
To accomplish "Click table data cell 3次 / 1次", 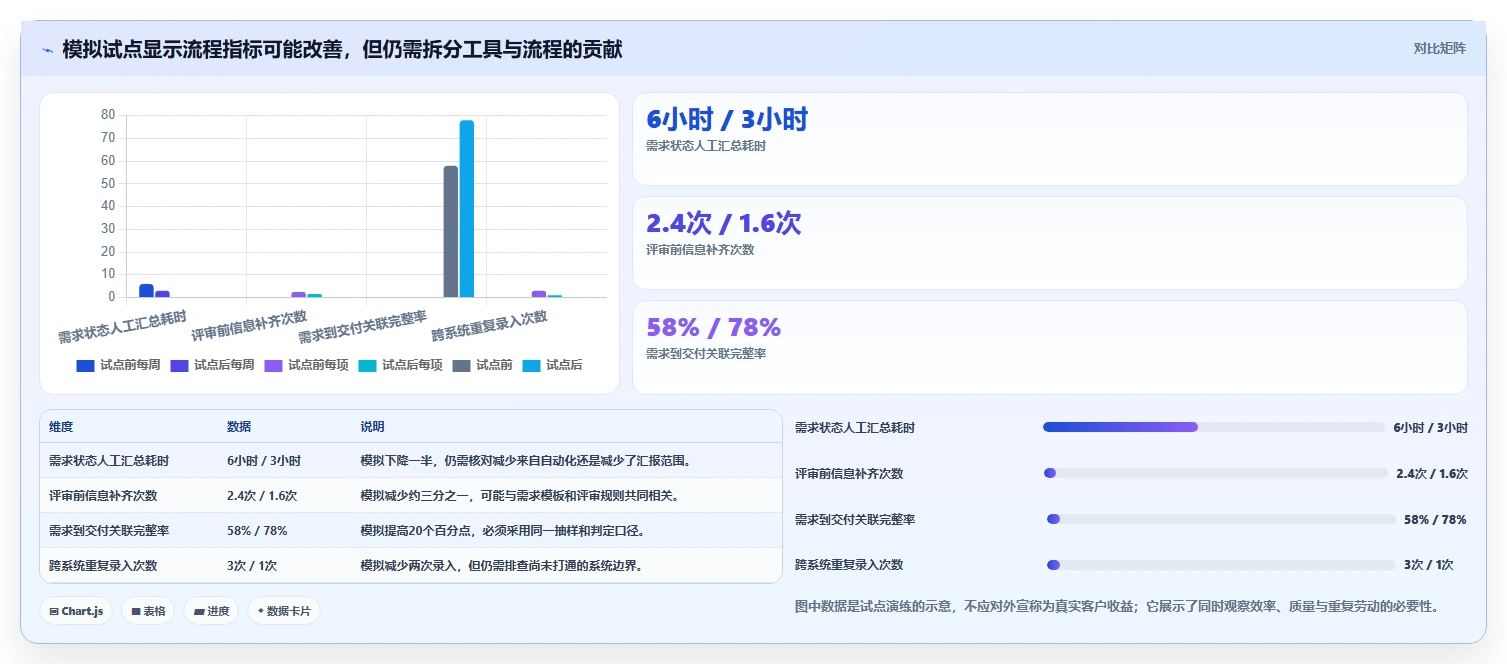I will coord(252,566).
